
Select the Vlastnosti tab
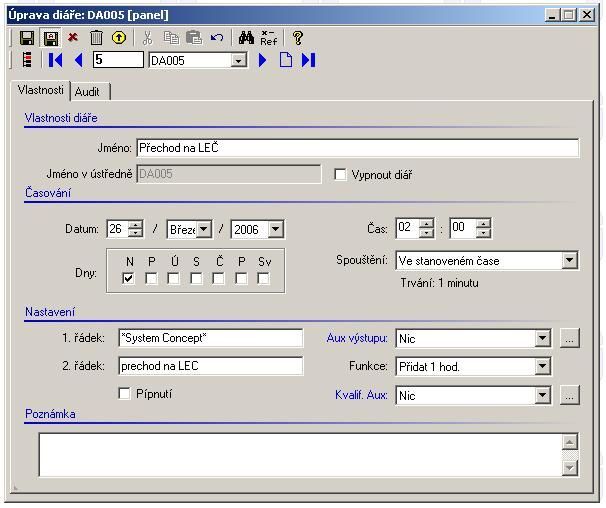[41, 90]
